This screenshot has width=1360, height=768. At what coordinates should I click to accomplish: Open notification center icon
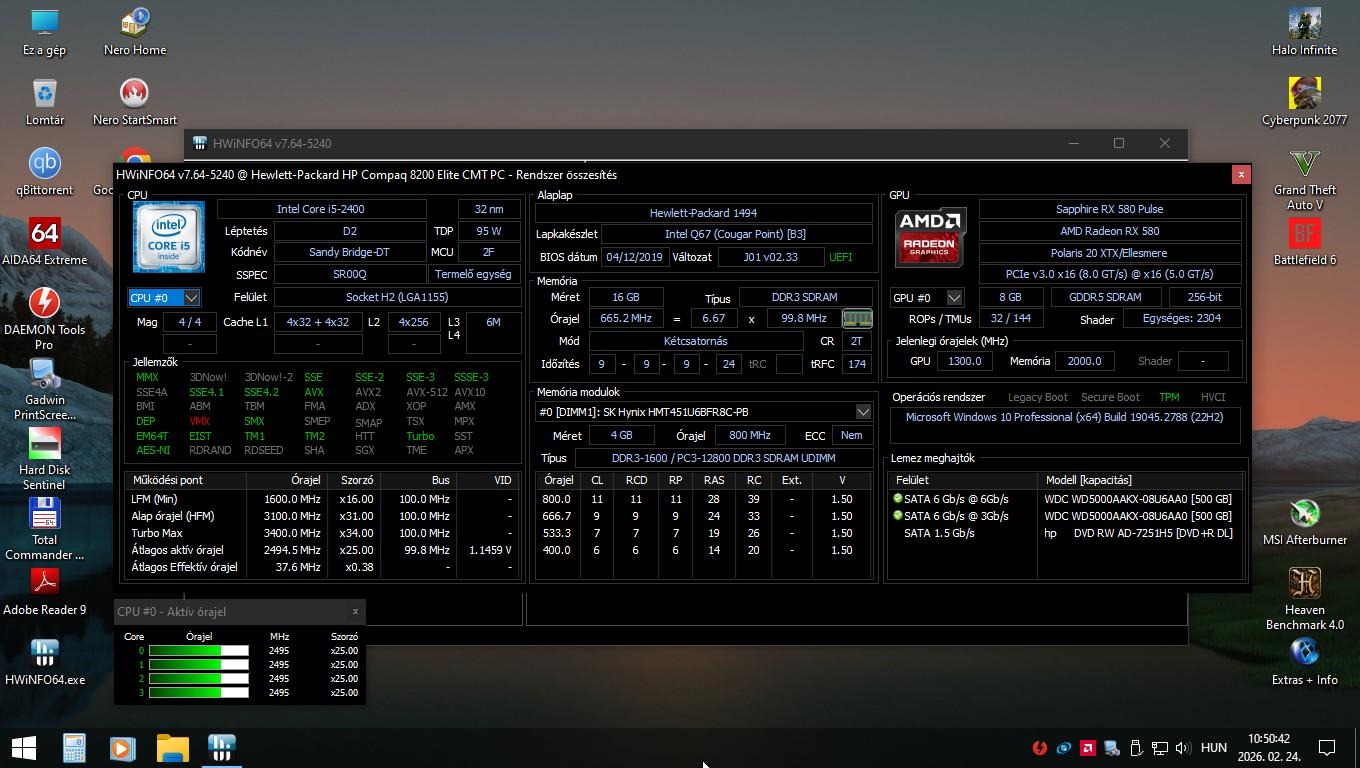pos(1327,747)
